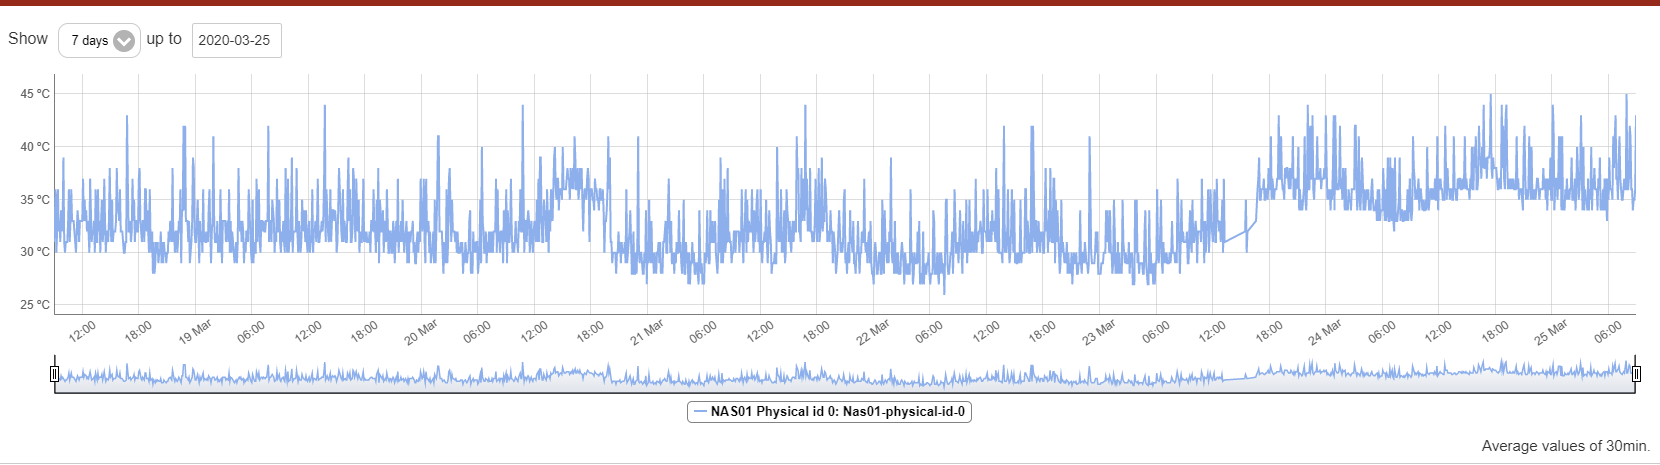The image size is (1660, 465).
Task: Click the 40 °C axis label
Action: pyautogui.click(x=35, y=147)
